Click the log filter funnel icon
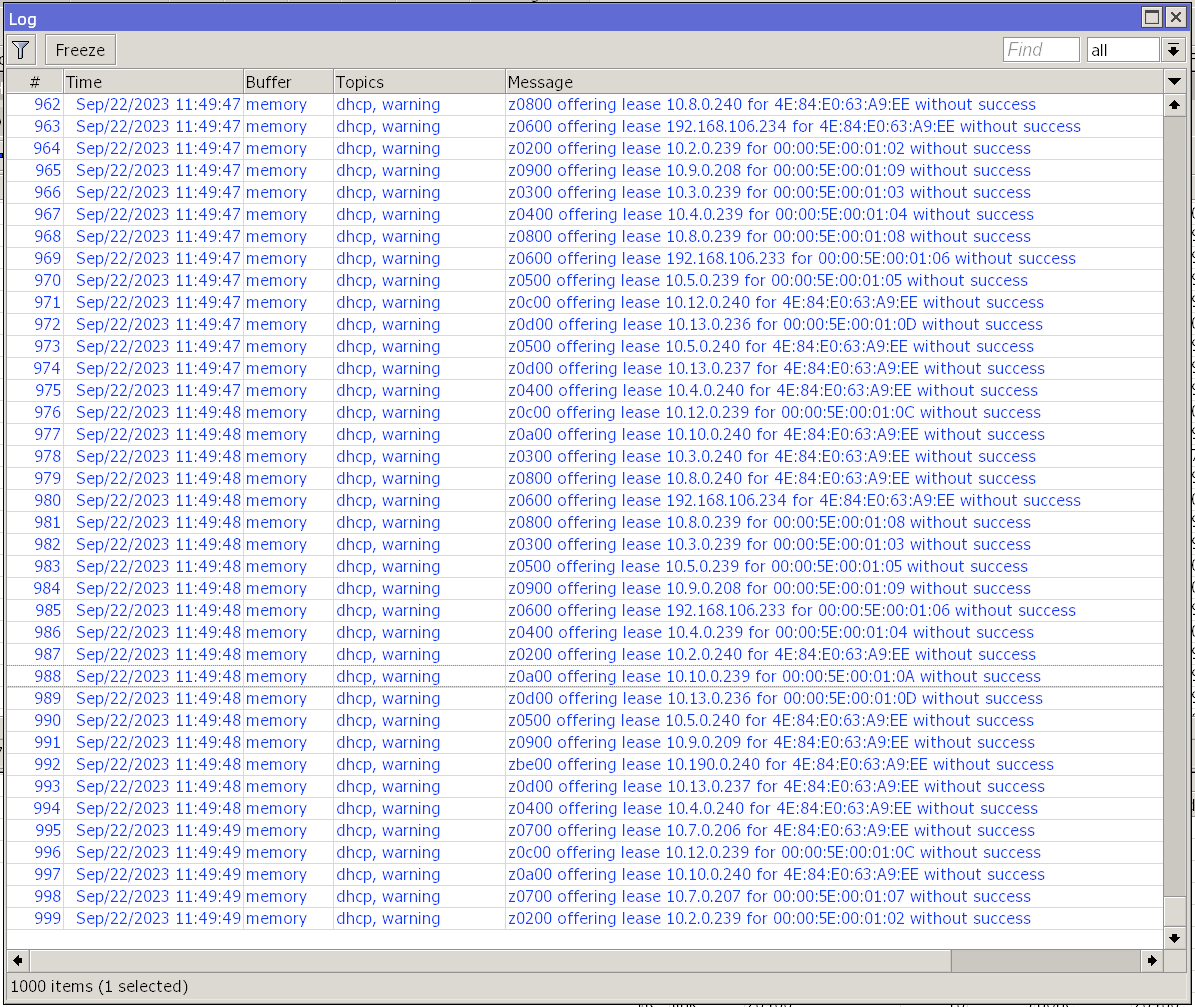This screenshot has height=1007, width=1195. coord(20,49)
